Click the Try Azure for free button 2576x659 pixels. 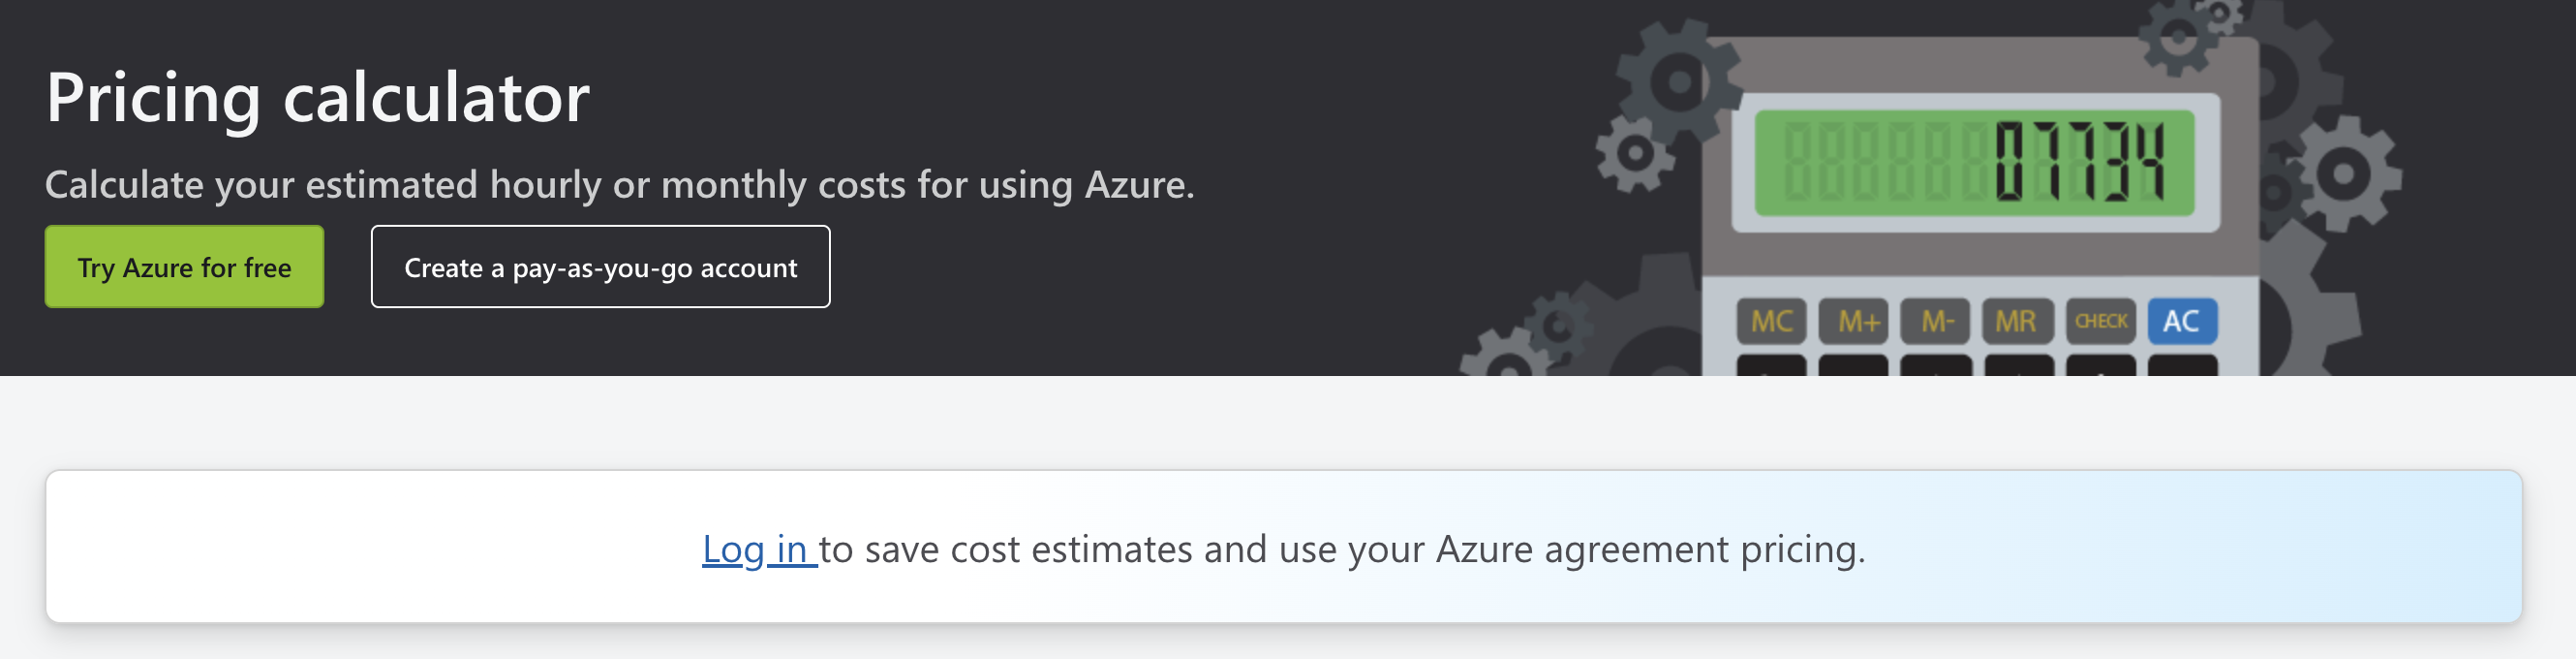[x=184, y=267]
